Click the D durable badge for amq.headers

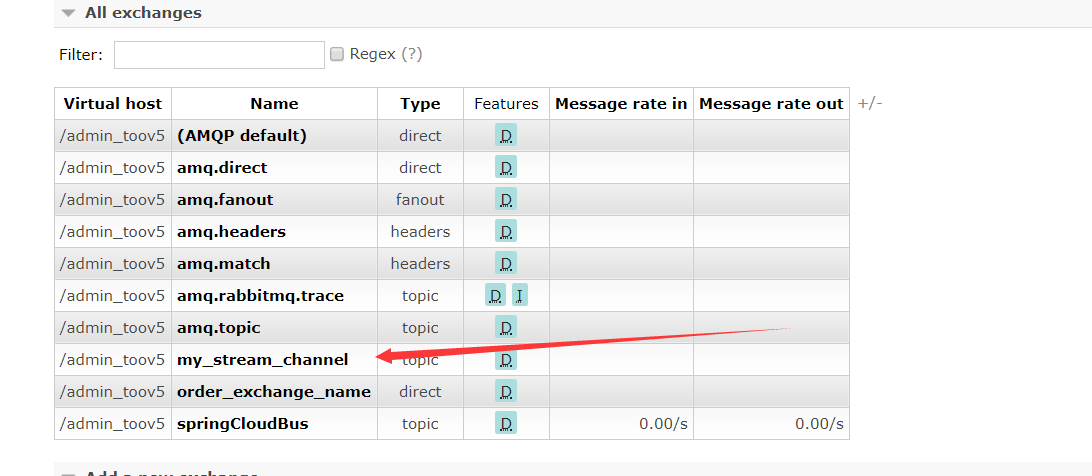506,232
